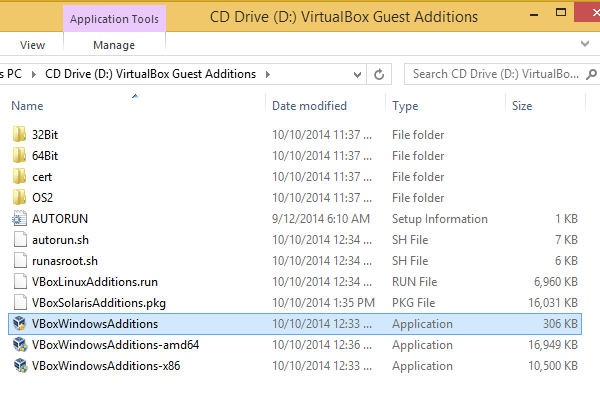The width and height of the screenshot is (600, 393).
Task: Click the VBoxWindowsAdditions application icon
Action: coord(20,324)
